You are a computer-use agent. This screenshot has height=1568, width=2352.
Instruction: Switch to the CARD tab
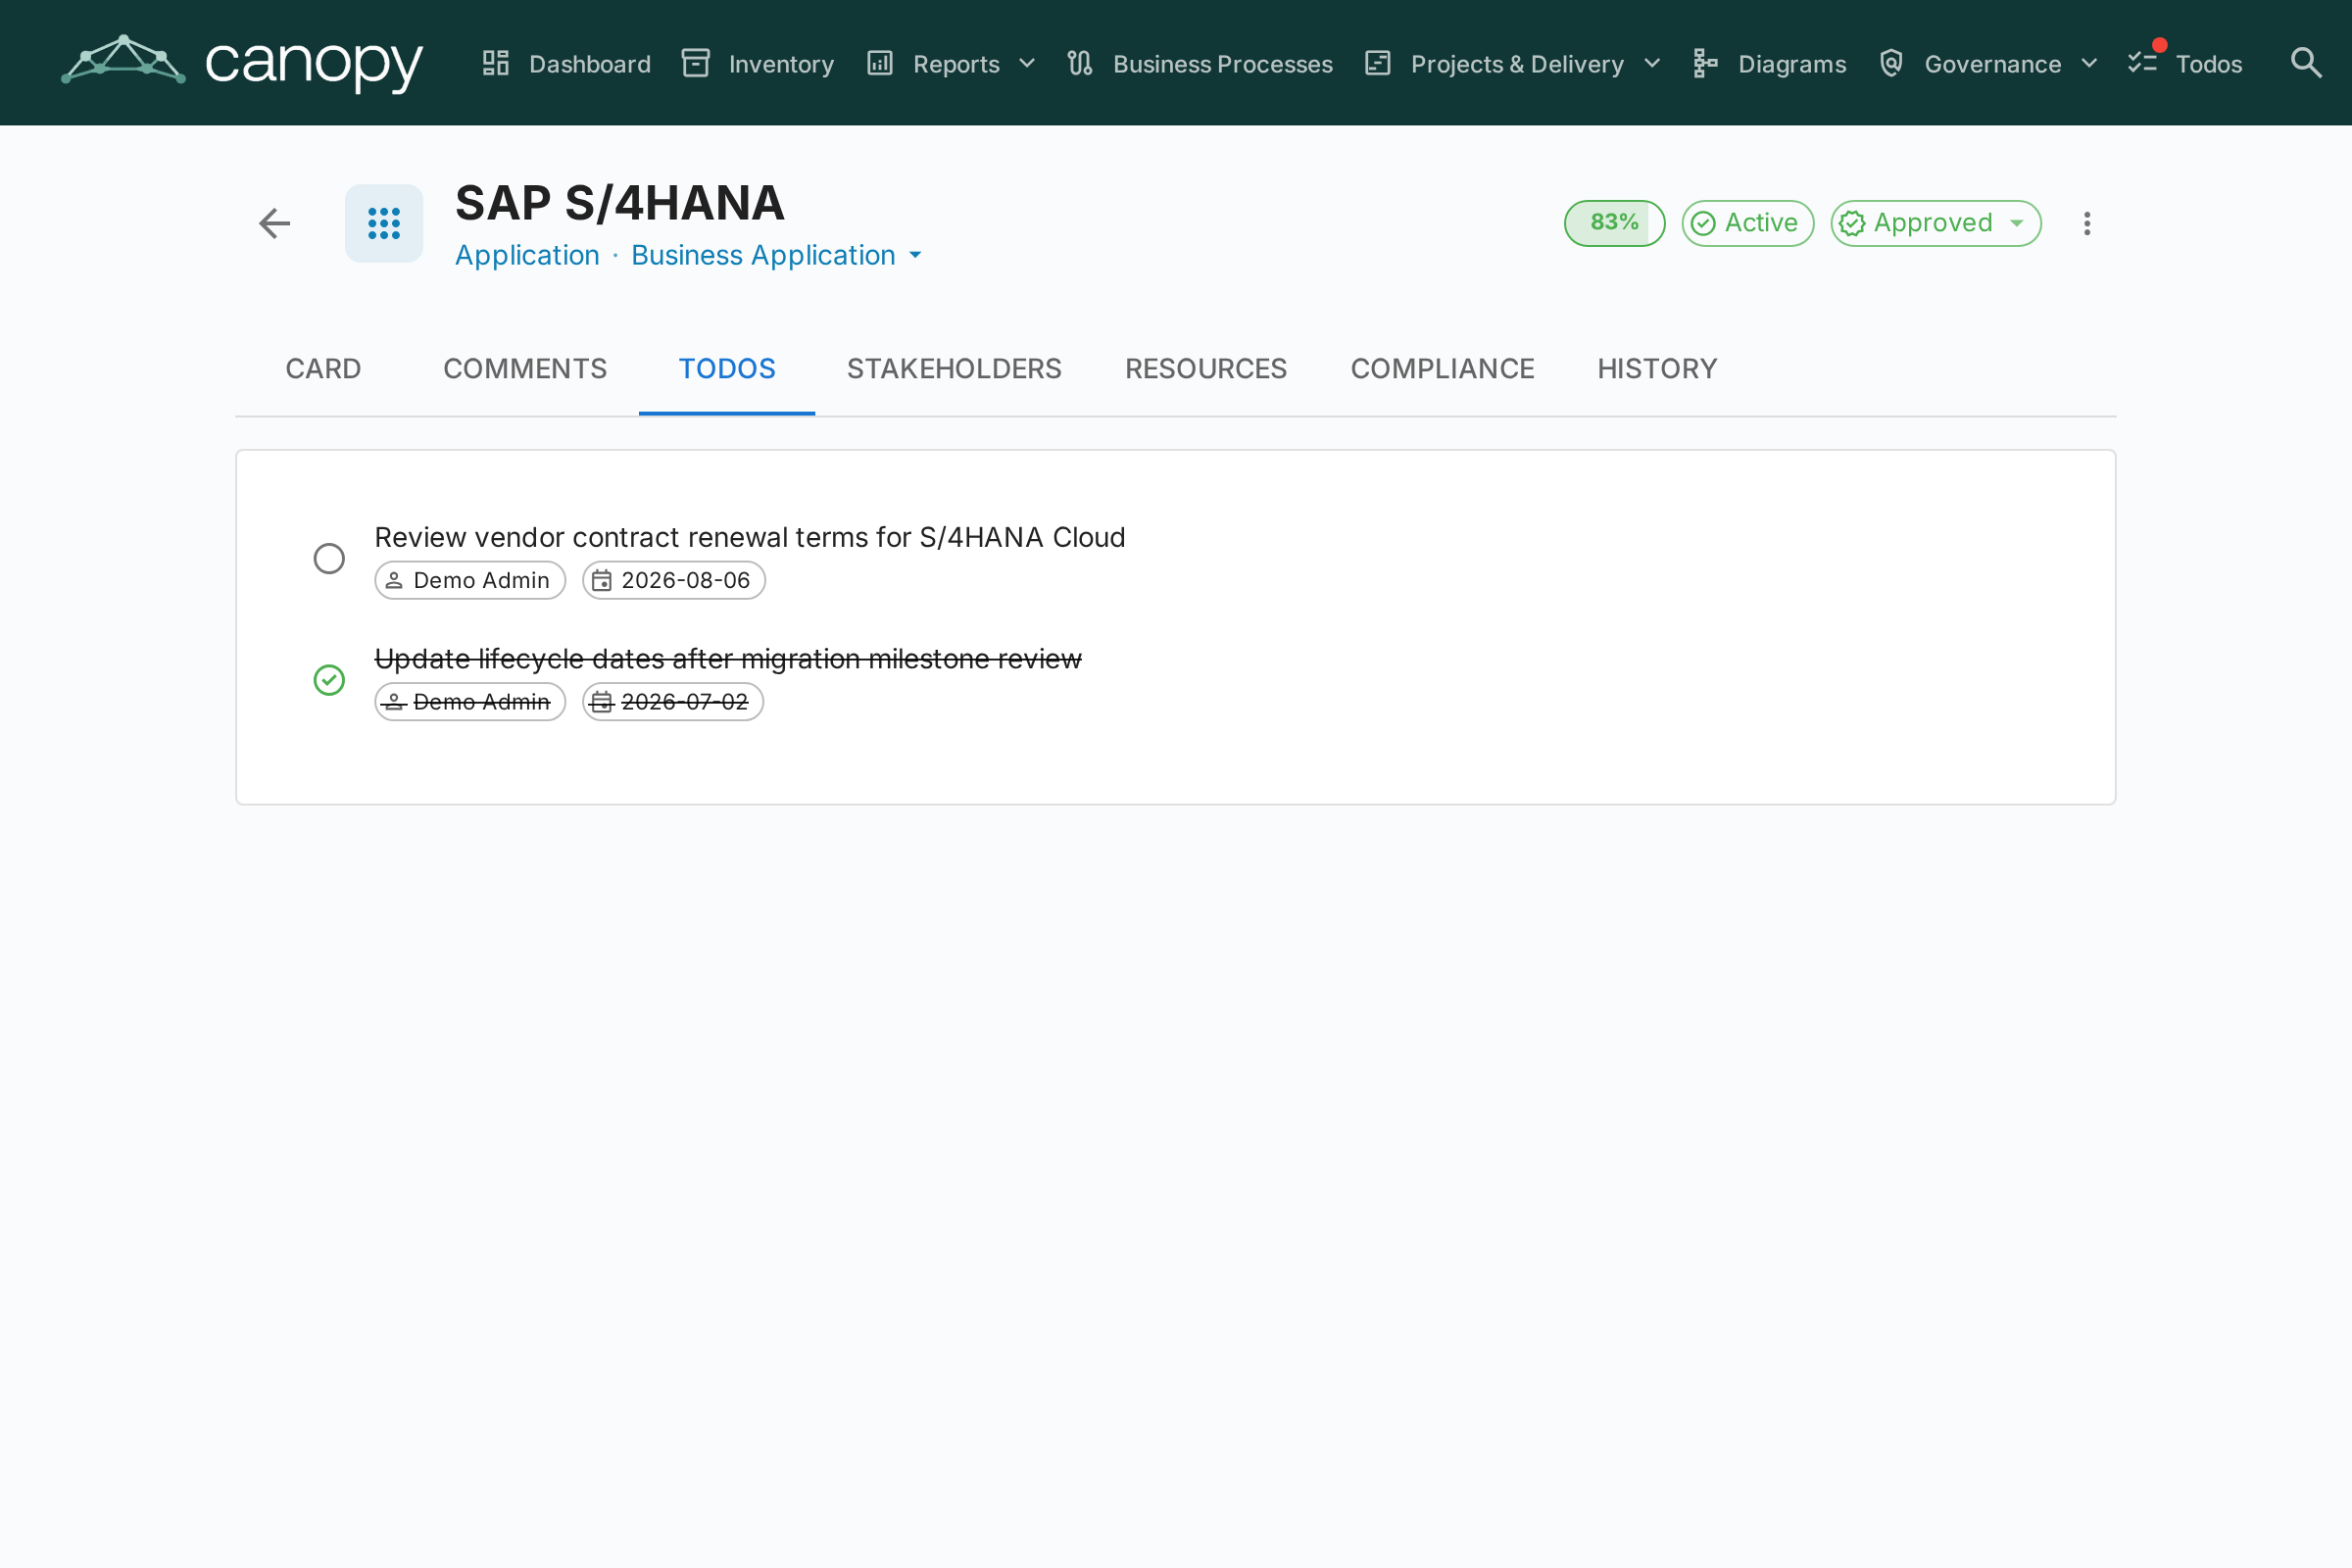(323, 369)
